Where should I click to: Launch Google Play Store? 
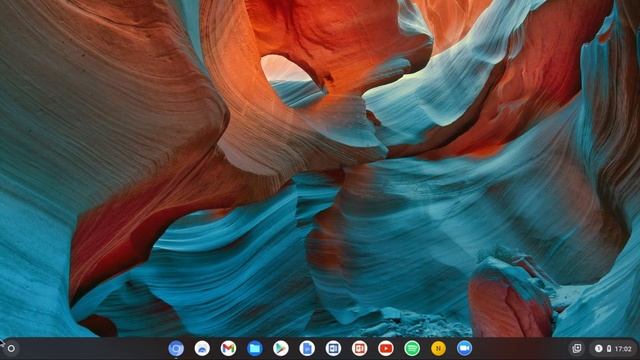[x=281, y=349]
